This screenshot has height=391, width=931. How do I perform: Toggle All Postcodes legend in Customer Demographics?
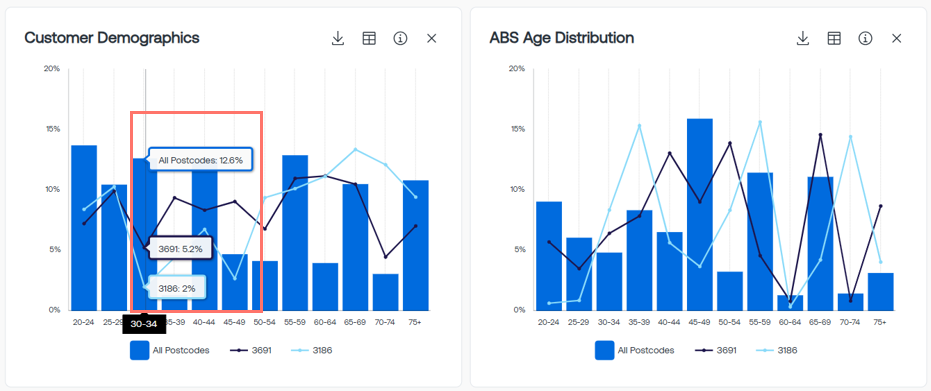point(170,350)
